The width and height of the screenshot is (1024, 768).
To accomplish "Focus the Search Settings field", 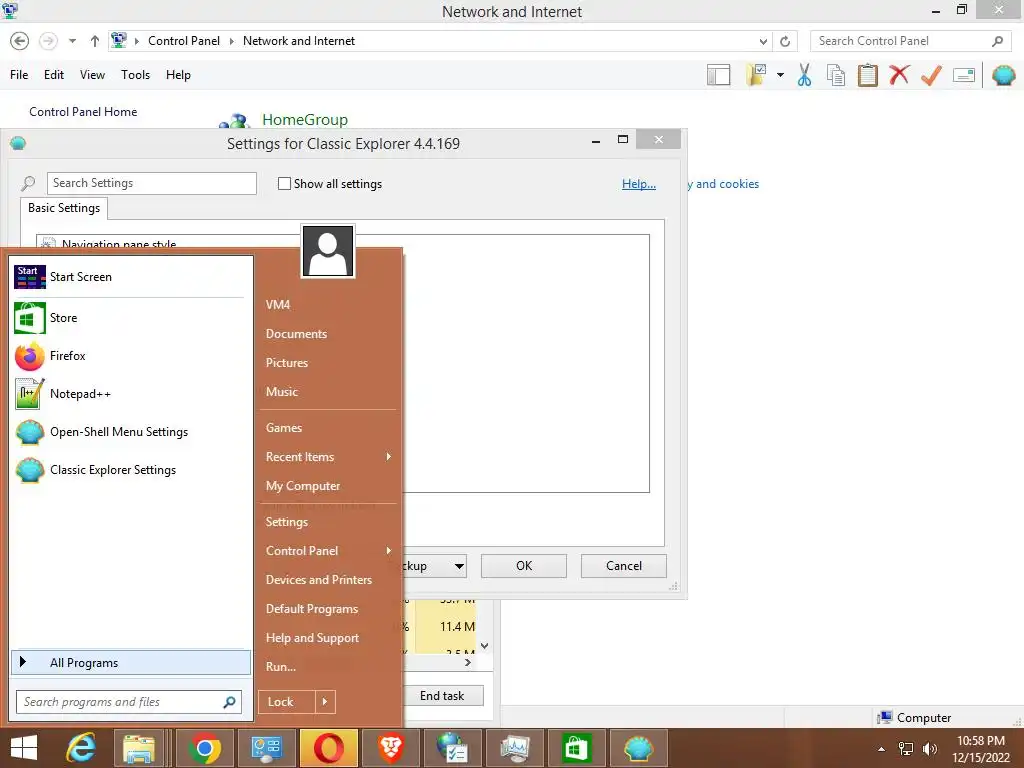I will [x=152, y=184].
